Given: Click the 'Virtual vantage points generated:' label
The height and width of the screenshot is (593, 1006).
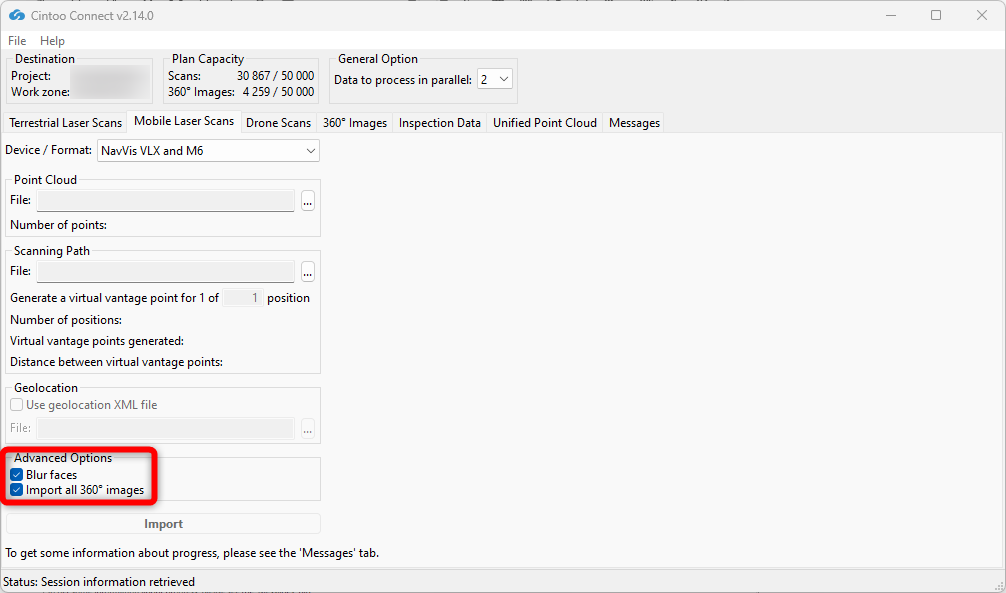Looking at the screenshot, I should [x=97, y=341].
